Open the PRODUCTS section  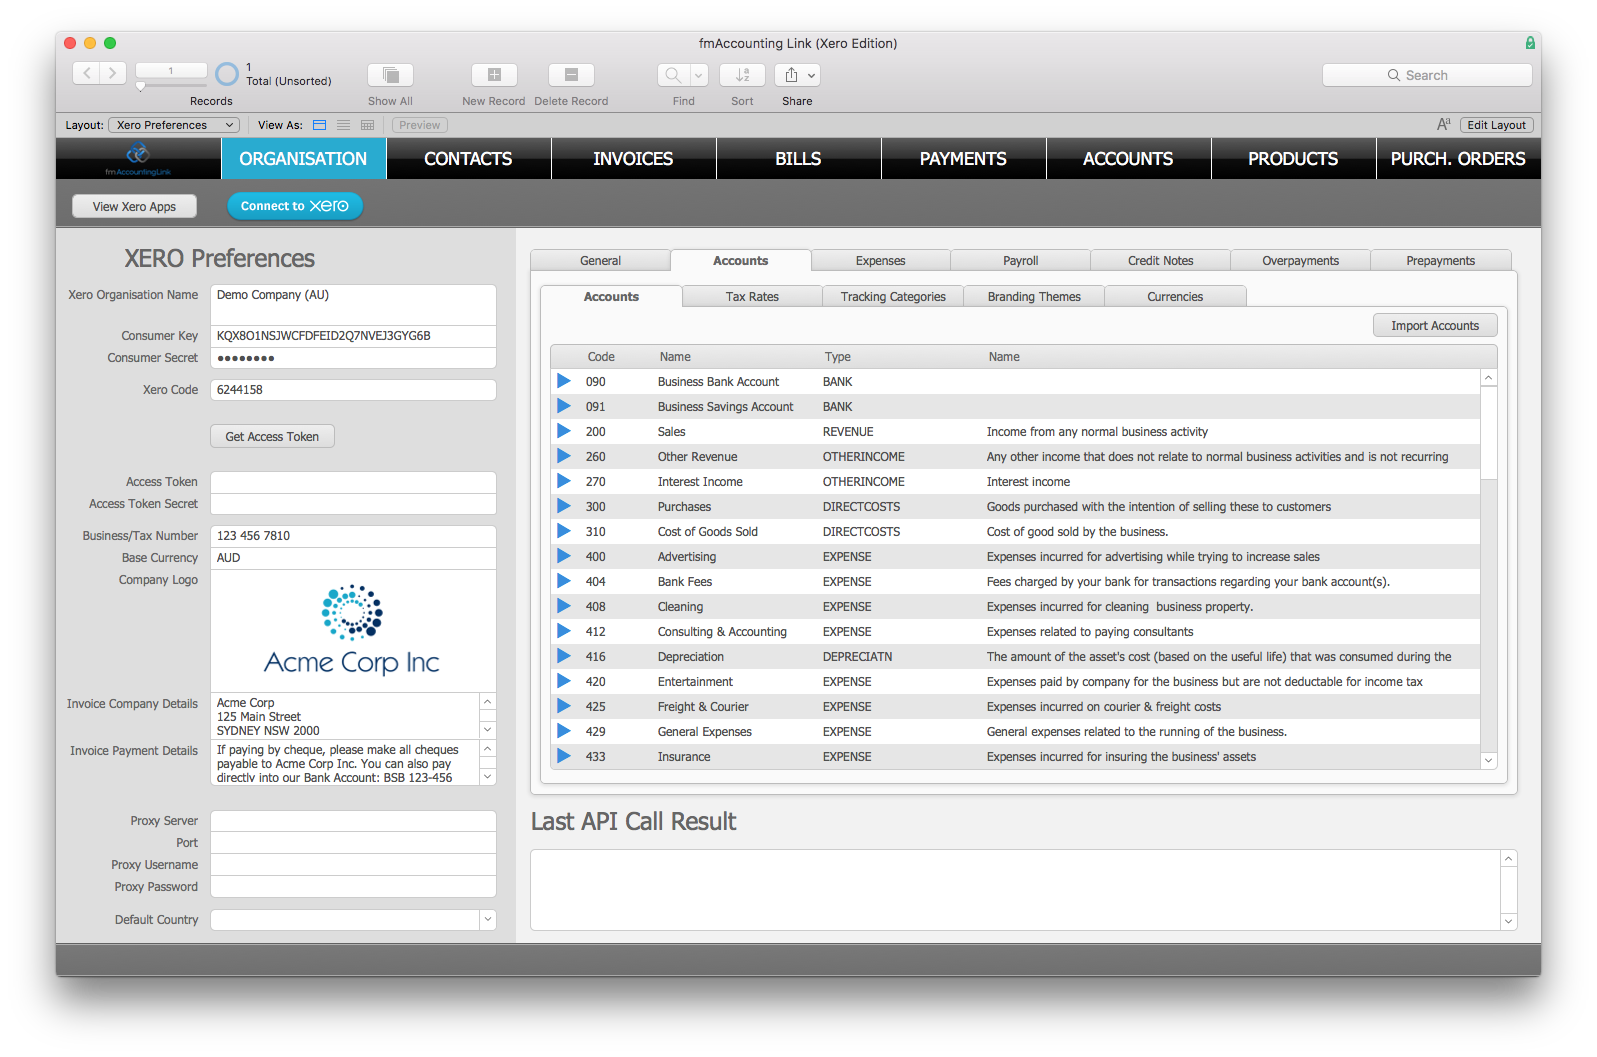(x=1293, y=159)
